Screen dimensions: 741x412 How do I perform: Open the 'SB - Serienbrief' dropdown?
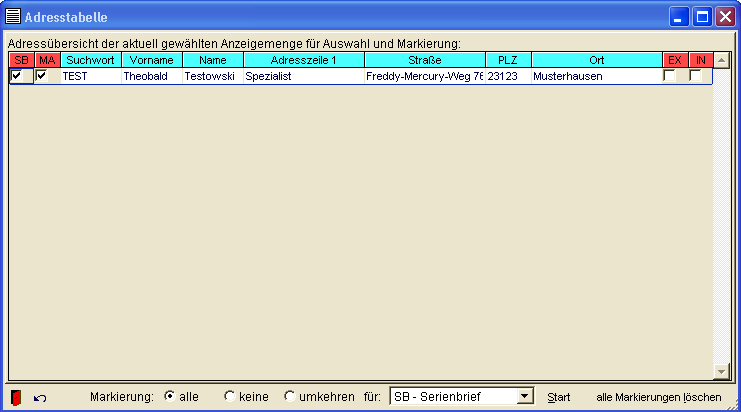tap(525, 396)
